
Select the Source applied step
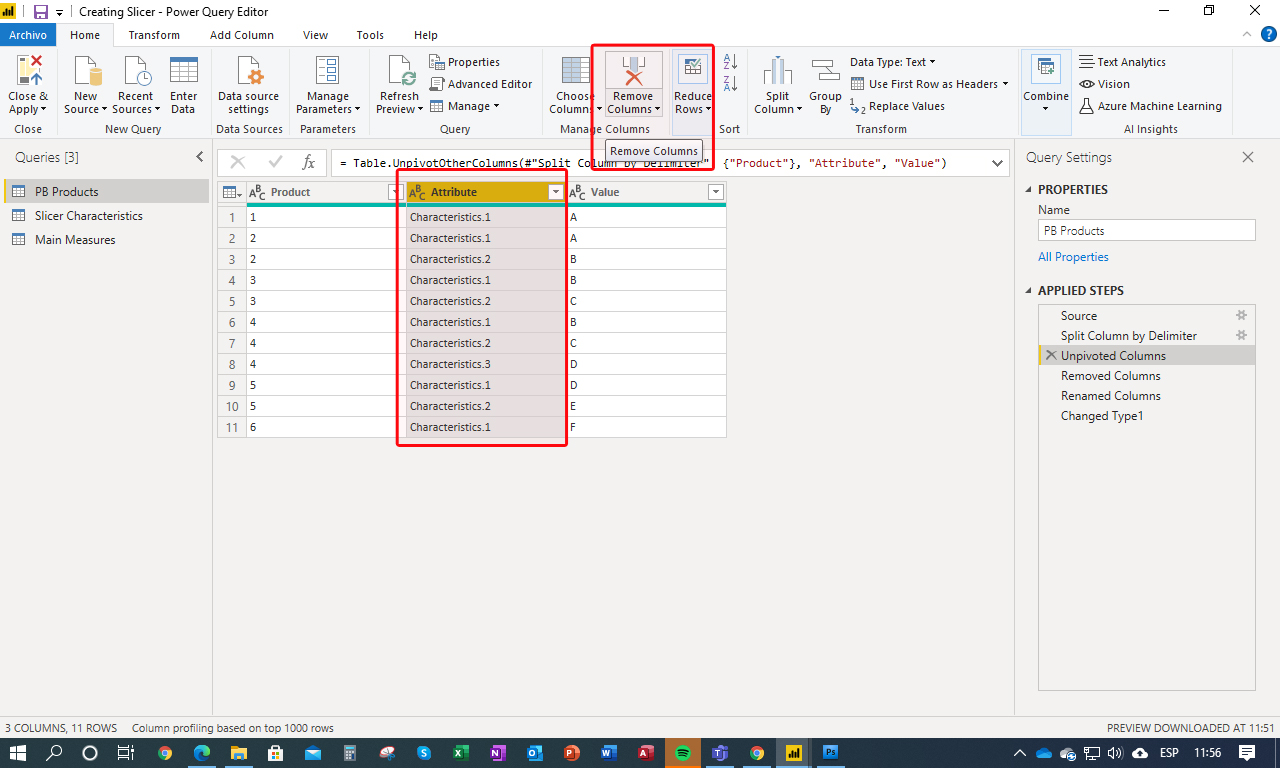(1146, 316)
